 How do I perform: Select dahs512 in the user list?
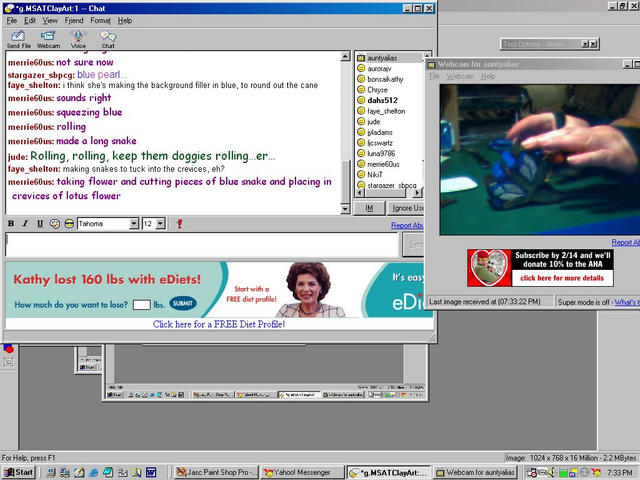[382, 100]
